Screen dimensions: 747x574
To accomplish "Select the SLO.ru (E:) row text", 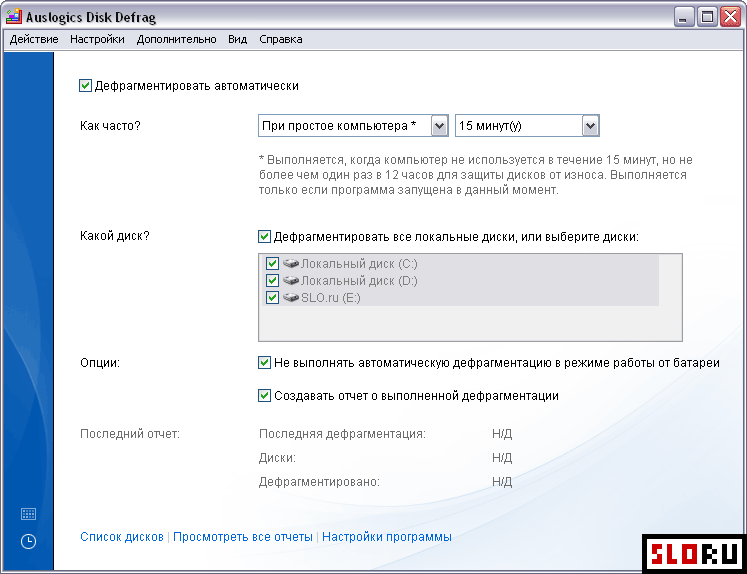I will [331, 298].
